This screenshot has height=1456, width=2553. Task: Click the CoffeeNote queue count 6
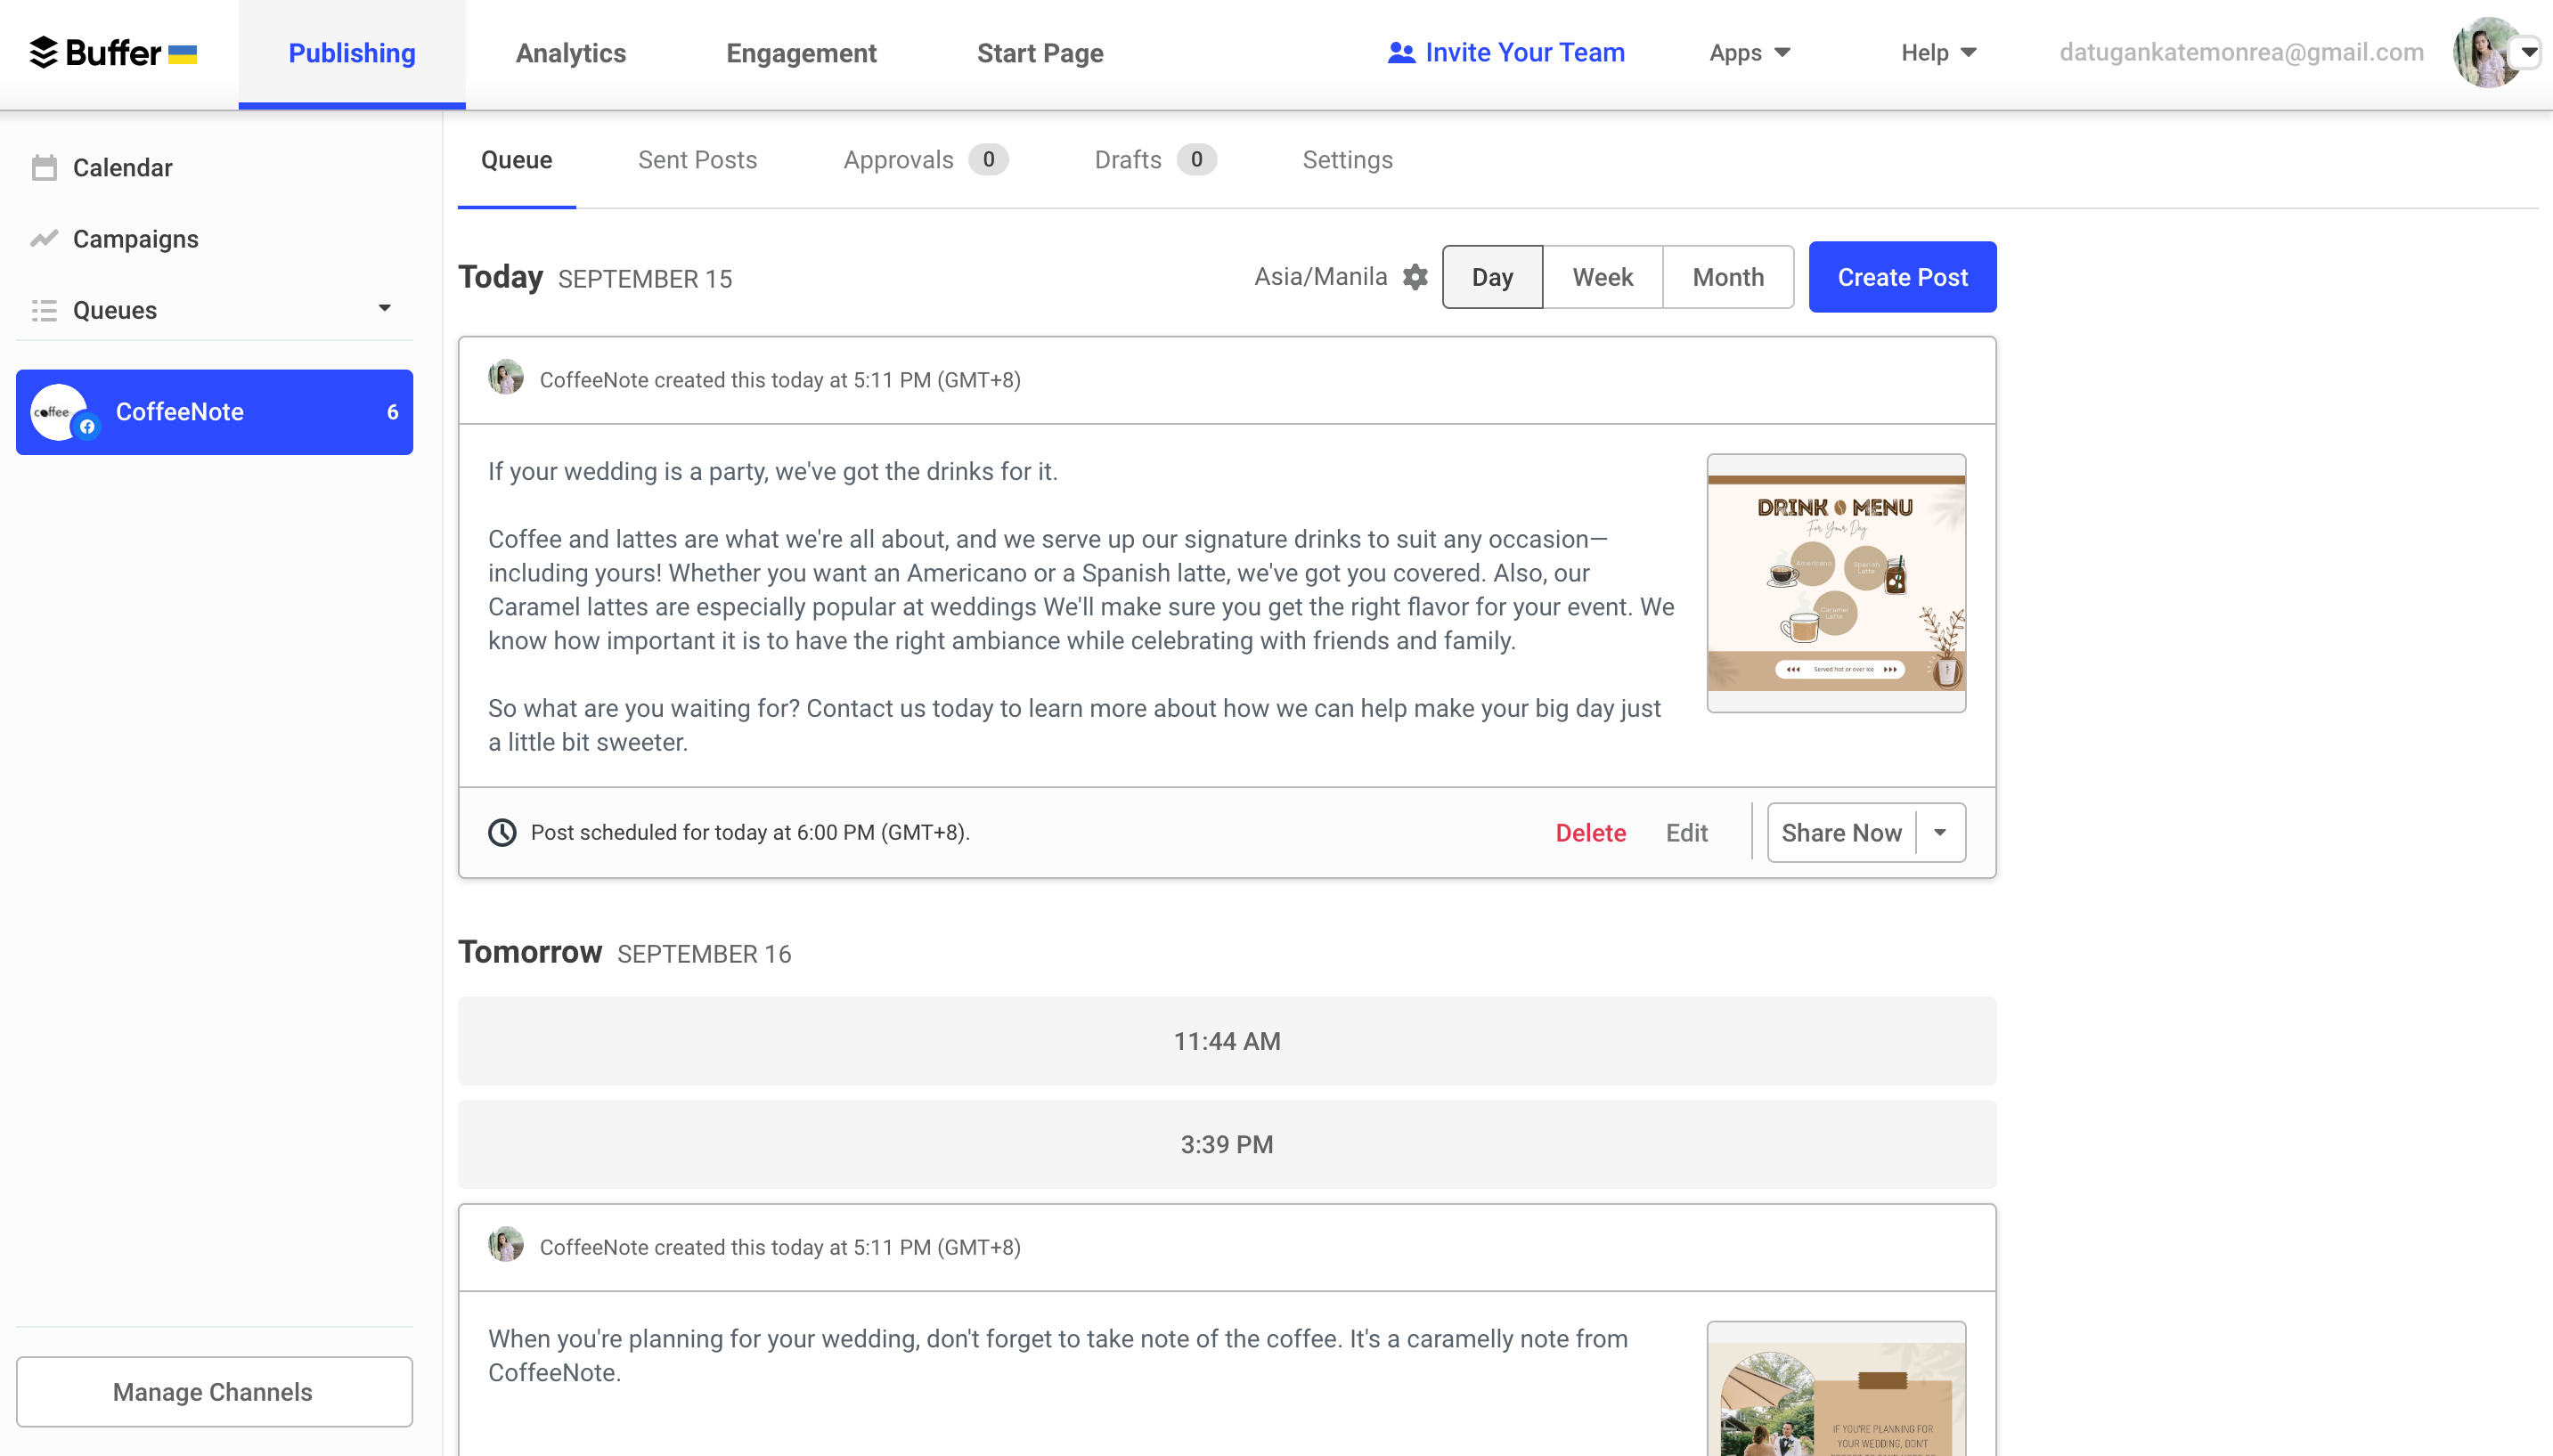[392, 412]
